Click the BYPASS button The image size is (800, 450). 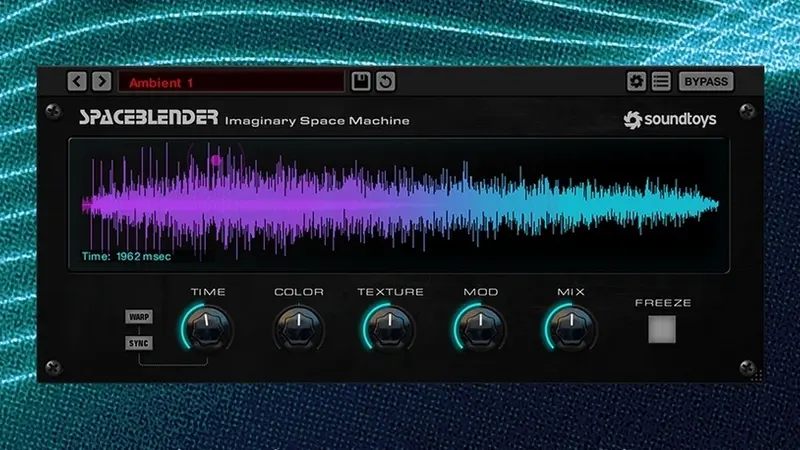point(706,81)
